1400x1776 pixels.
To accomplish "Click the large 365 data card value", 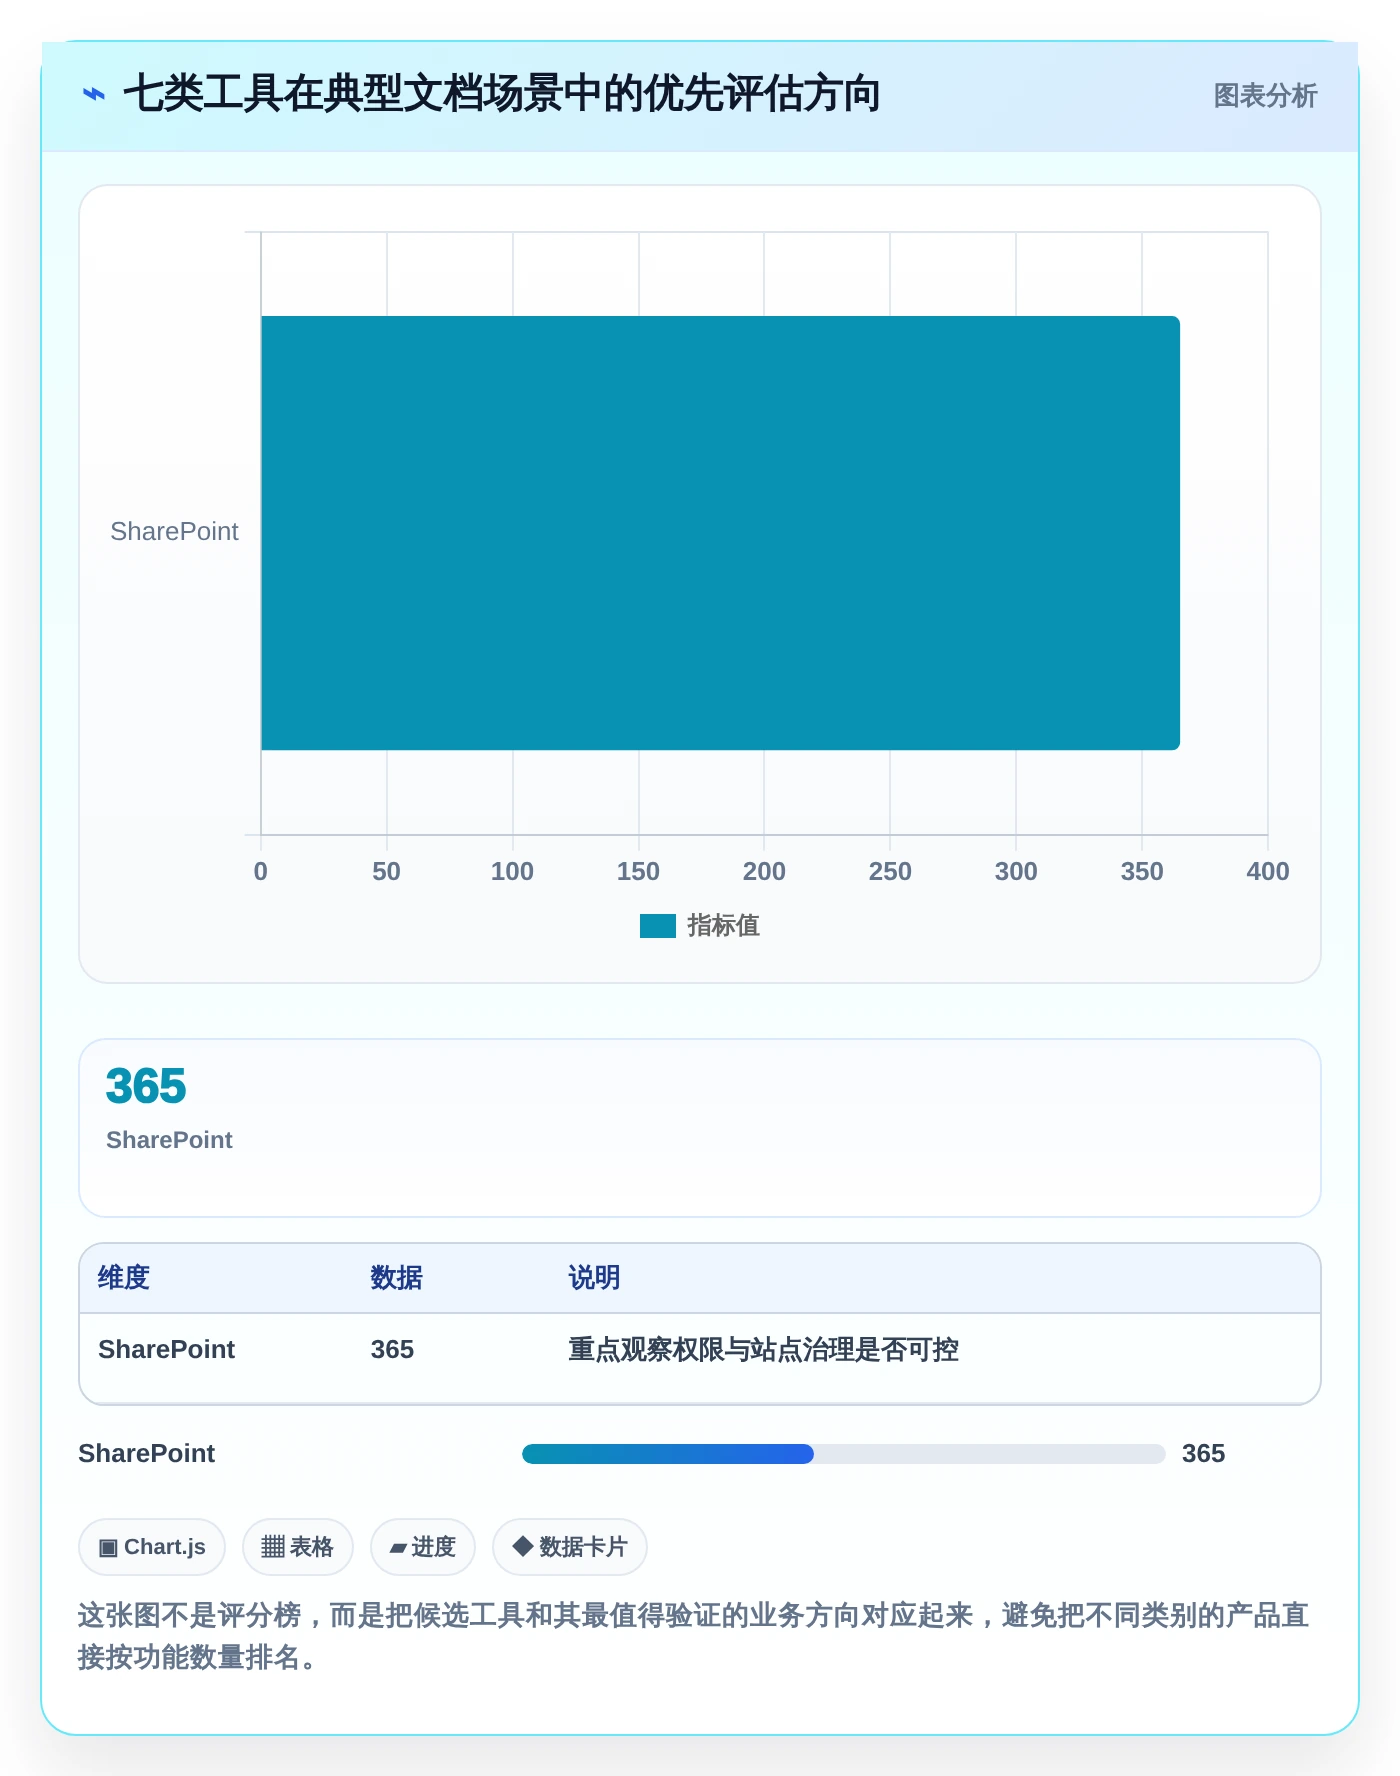I will click(146, 1086).
